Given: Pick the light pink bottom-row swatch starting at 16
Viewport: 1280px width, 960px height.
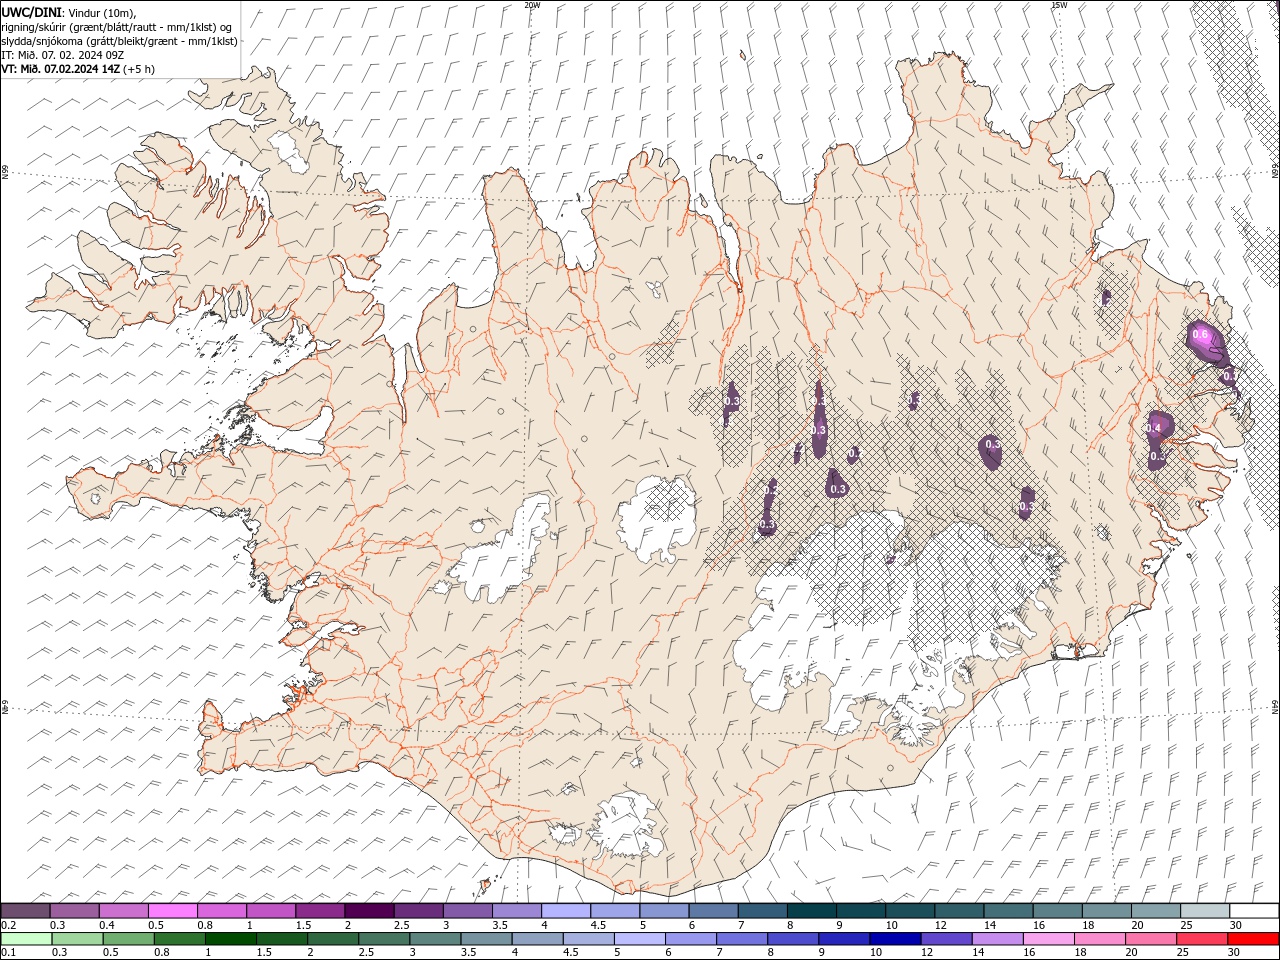Looking at the screenshot, I should tap(1049, 939).
